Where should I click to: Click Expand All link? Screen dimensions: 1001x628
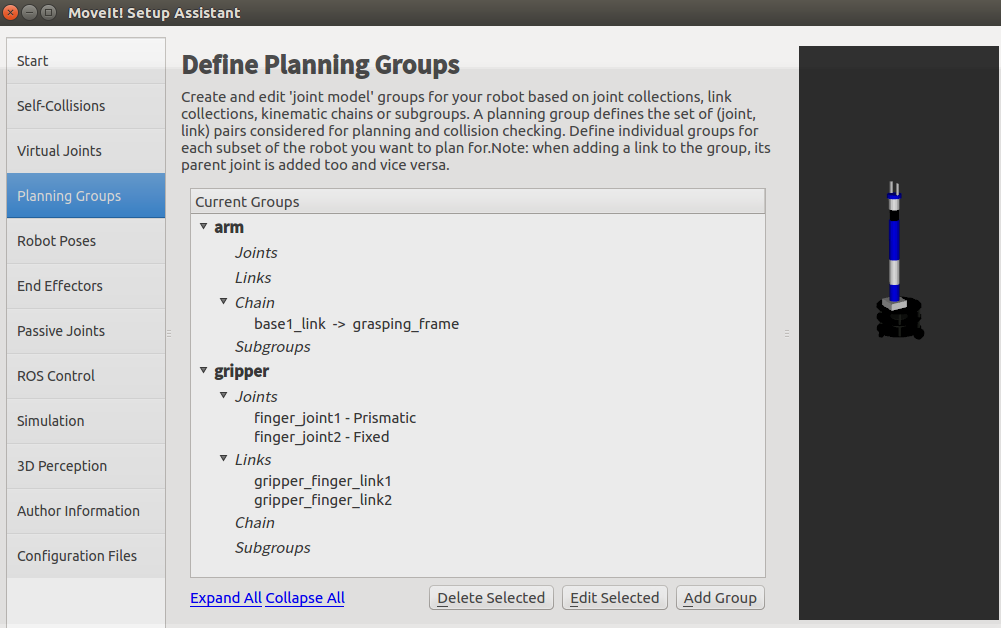coord(226,598)
